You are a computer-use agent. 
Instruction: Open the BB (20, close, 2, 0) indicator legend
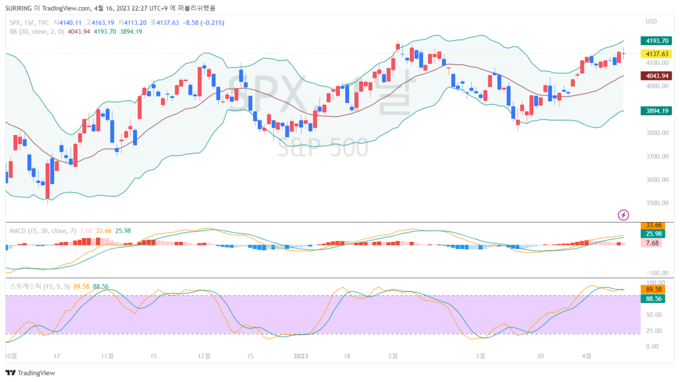36,32
